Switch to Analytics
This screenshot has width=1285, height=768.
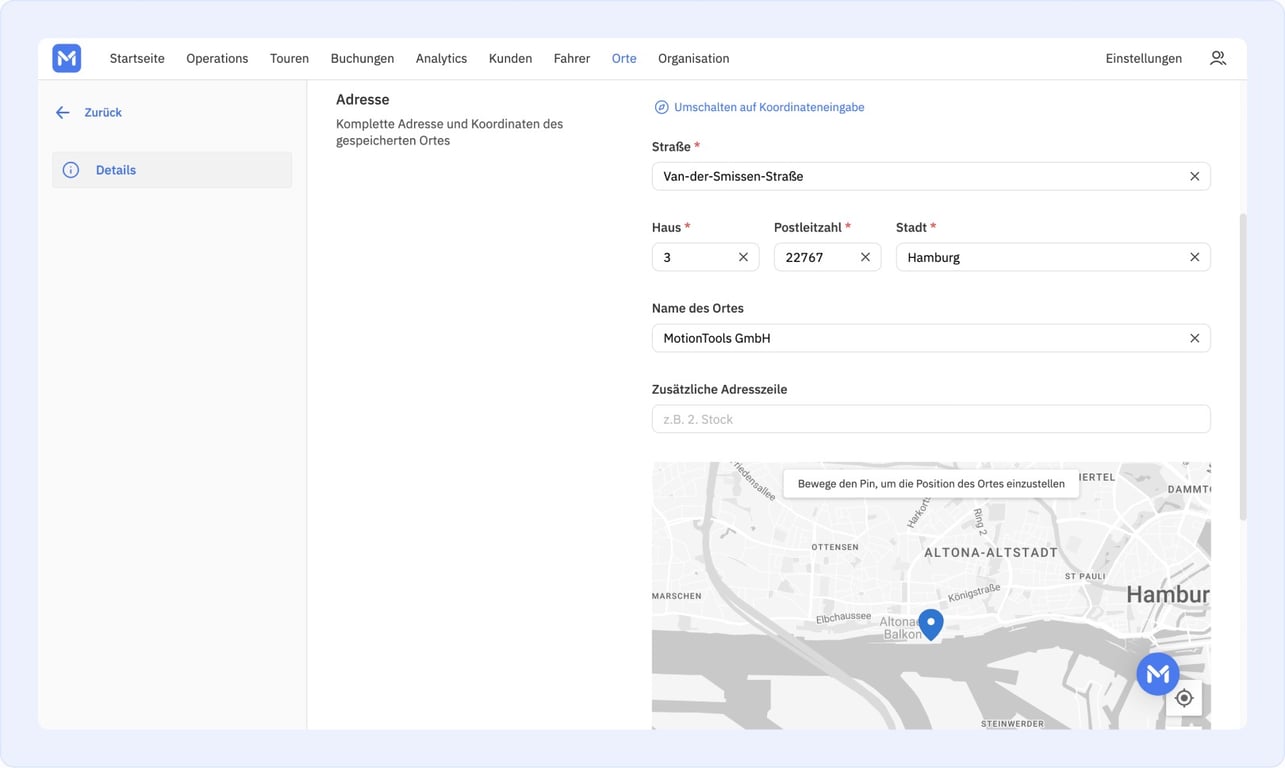point(441,58)
